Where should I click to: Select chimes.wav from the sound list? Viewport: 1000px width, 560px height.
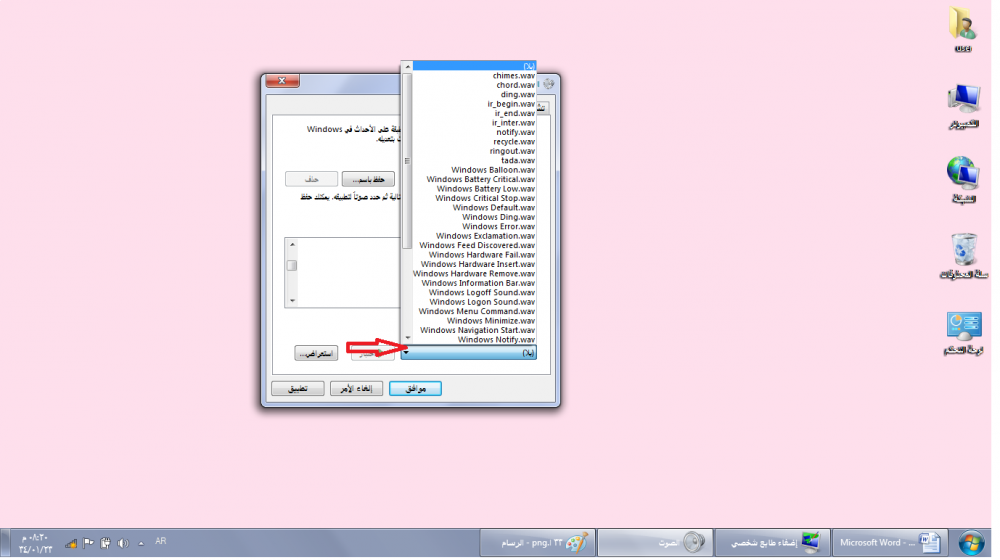513,76
